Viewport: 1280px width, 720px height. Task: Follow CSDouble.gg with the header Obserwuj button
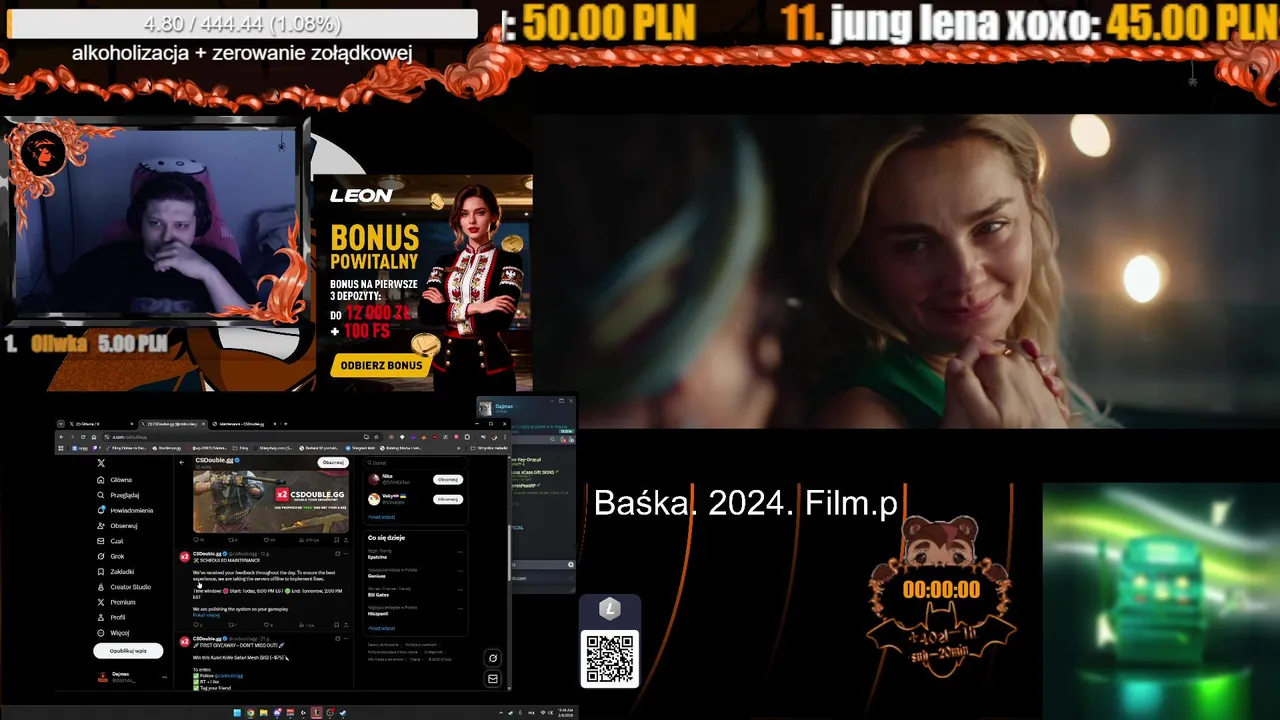(x=333, y=462)
